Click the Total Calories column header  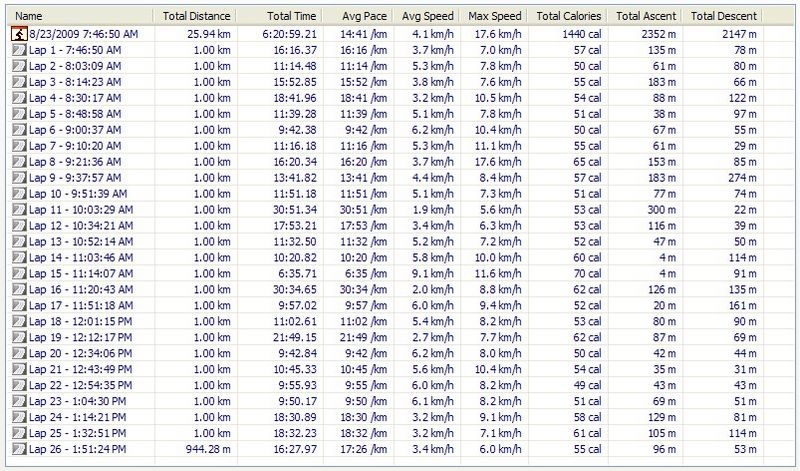coord(568,17)
